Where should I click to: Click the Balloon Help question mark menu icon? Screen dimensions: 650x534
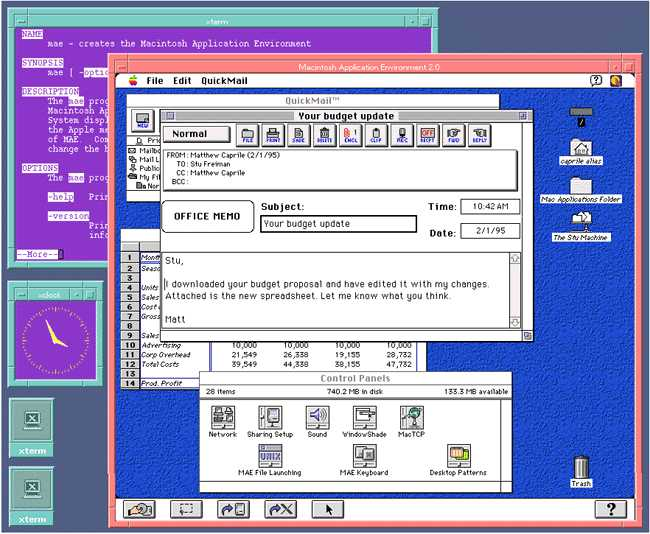pos(596,80)
